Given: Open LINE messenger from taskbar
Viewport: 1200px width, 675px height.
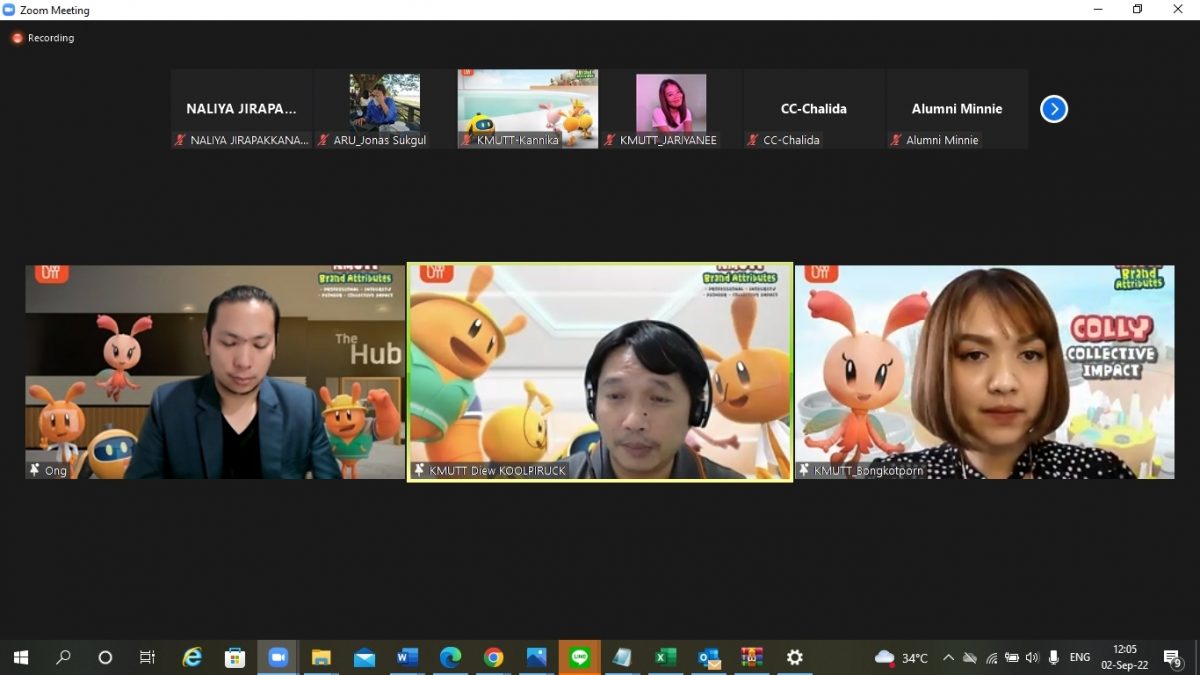Looking at the screenshot, I should [x=579, y=657].
